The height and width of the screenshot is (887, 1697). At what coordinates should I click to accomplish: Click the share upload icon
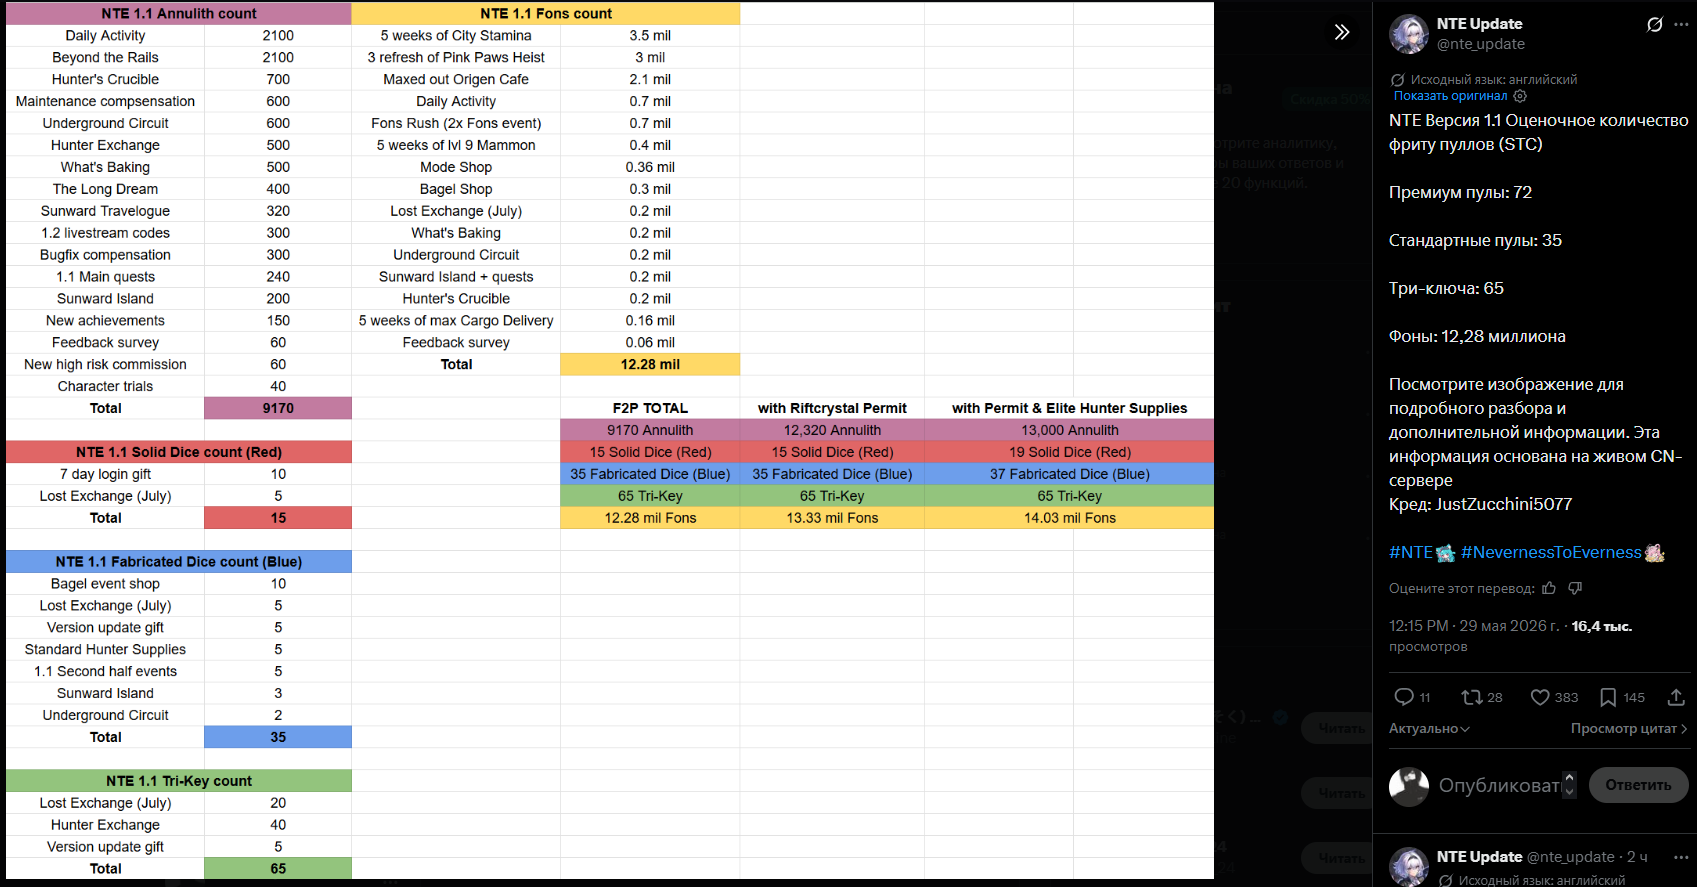[x=1676, y=697]
